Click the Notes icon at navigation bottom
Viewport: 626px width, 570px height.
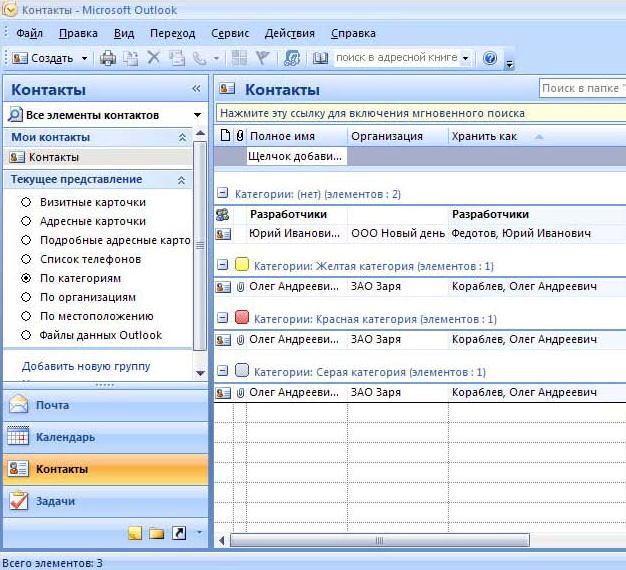(x=135, y=533)
